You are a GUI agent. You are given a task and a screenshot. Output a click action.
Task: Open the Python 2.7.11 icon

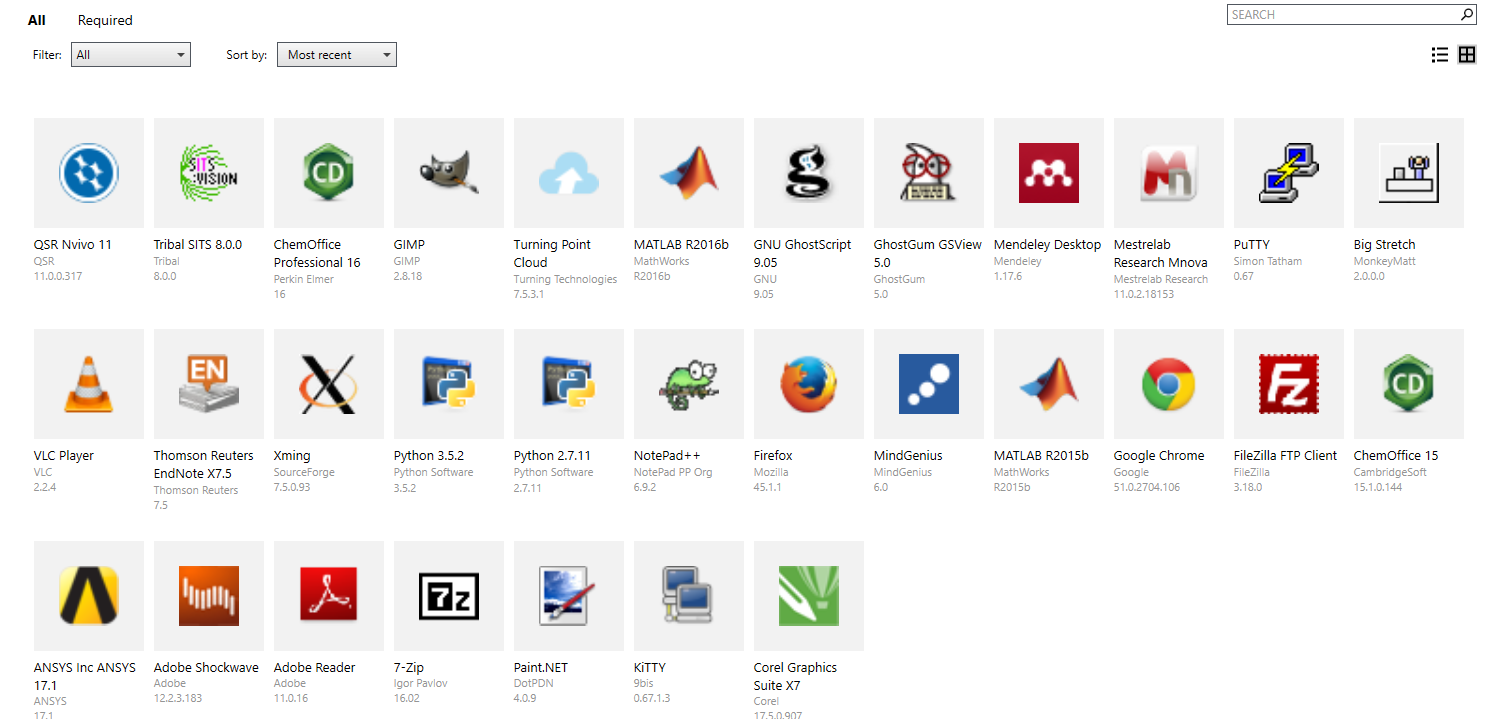coord(569,384)
